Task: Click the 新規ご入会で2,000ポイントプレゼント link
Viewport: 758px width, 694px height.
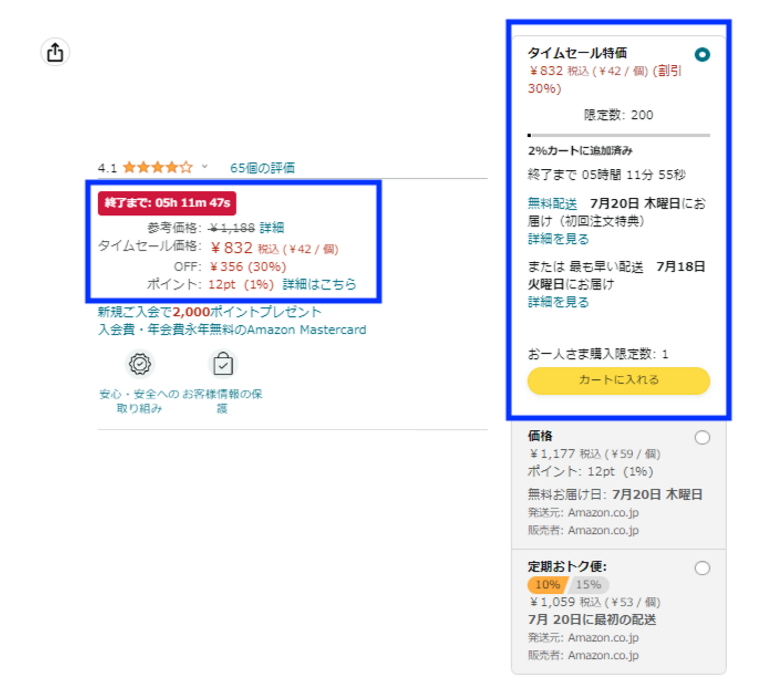Action: pyautogui.click(x=210, y=312)
